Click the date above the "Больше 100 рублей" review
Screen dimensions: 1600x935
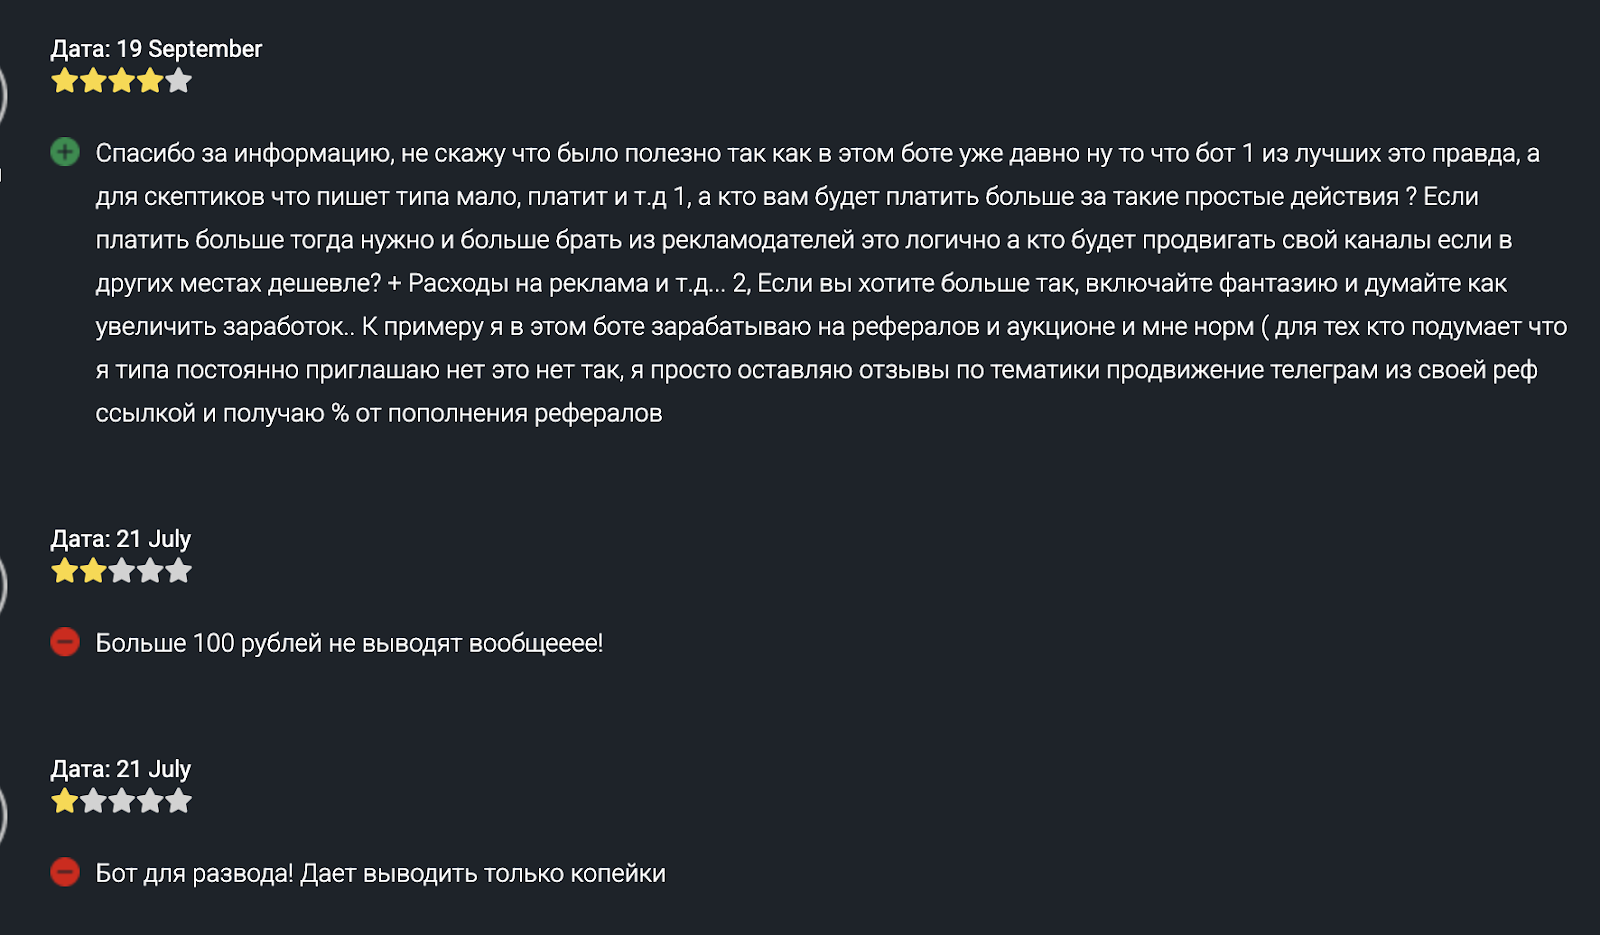[121, 539]
